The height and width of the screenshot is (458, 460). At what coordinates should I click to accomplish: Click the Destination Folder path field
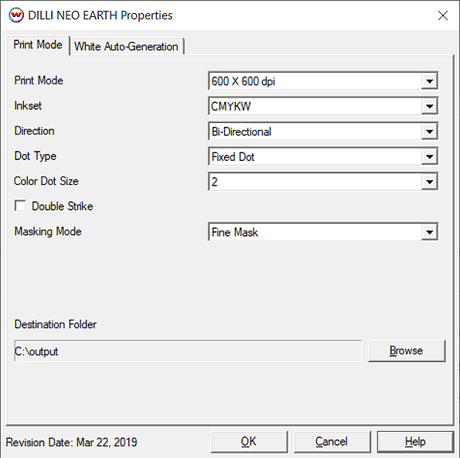pyautogui.click(x=188, y=351)
